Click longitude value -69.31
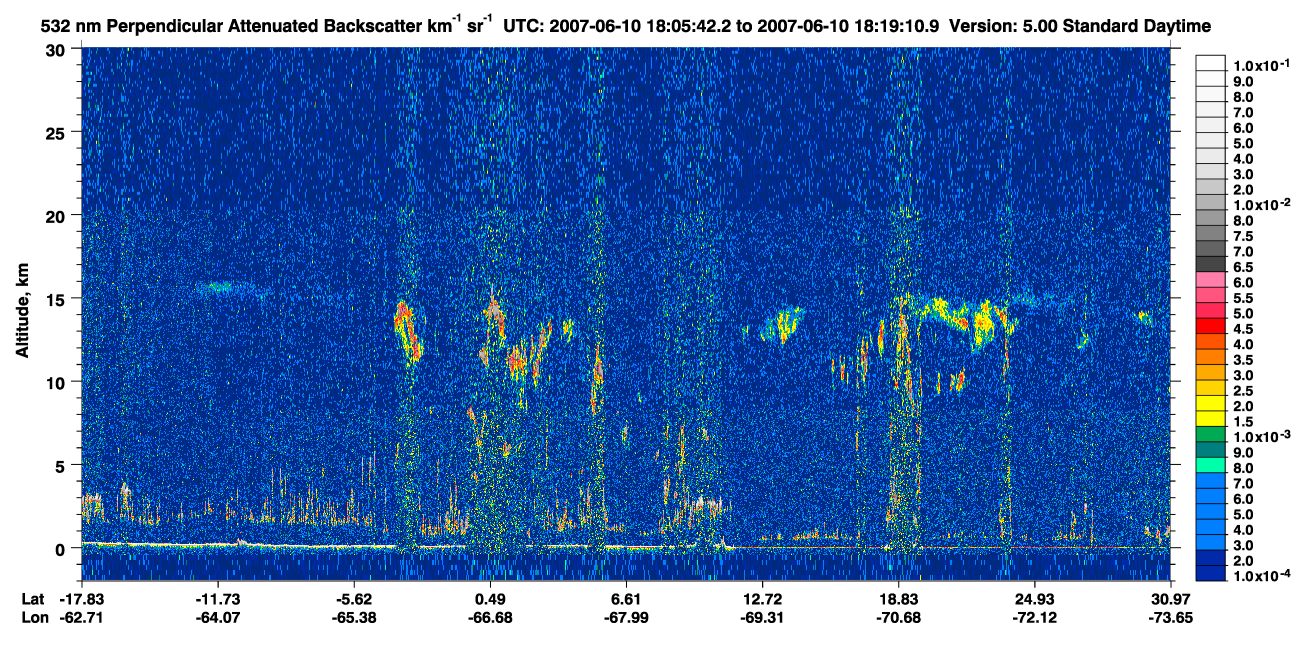The image size is (1300, 667). [762, 617]
